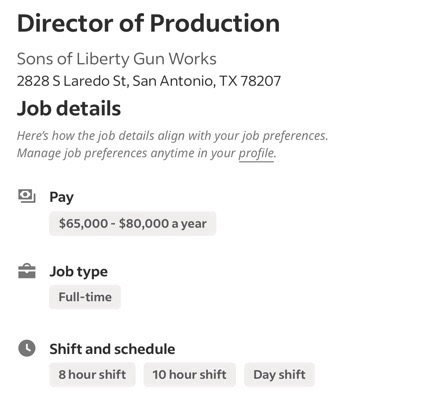Click the San Antonio, TX 78207 text
Image resolution: width=440 pixels, height=407 pixels.
[207, 81]
